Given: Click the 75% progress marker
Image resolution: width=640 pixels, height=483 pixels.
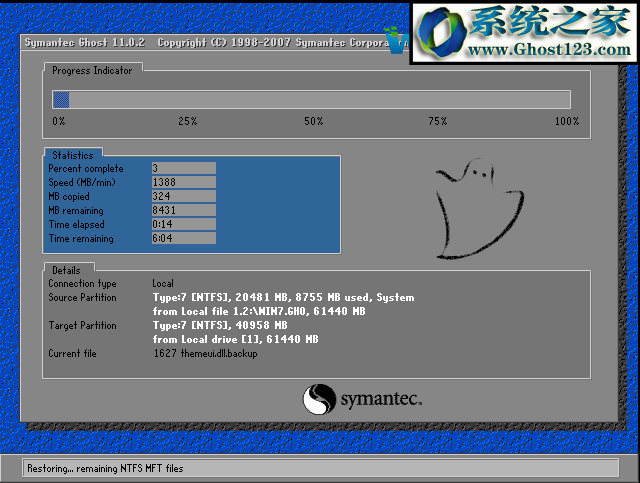Looking at the screenshot, I should [438, 121].
